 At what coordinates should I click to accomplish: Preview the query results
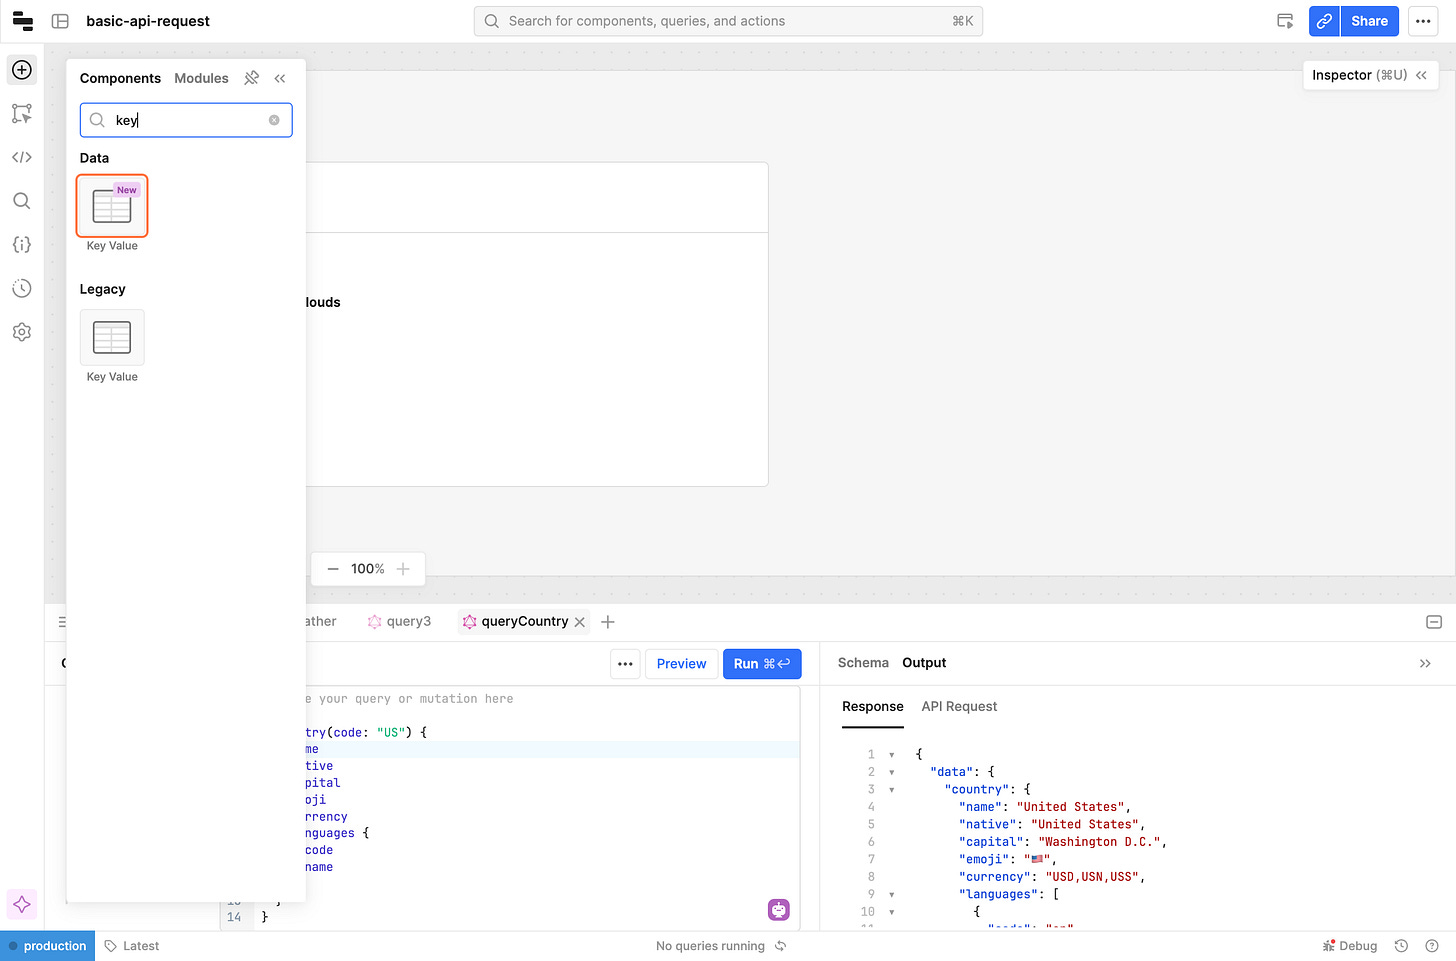pos(681,664)
